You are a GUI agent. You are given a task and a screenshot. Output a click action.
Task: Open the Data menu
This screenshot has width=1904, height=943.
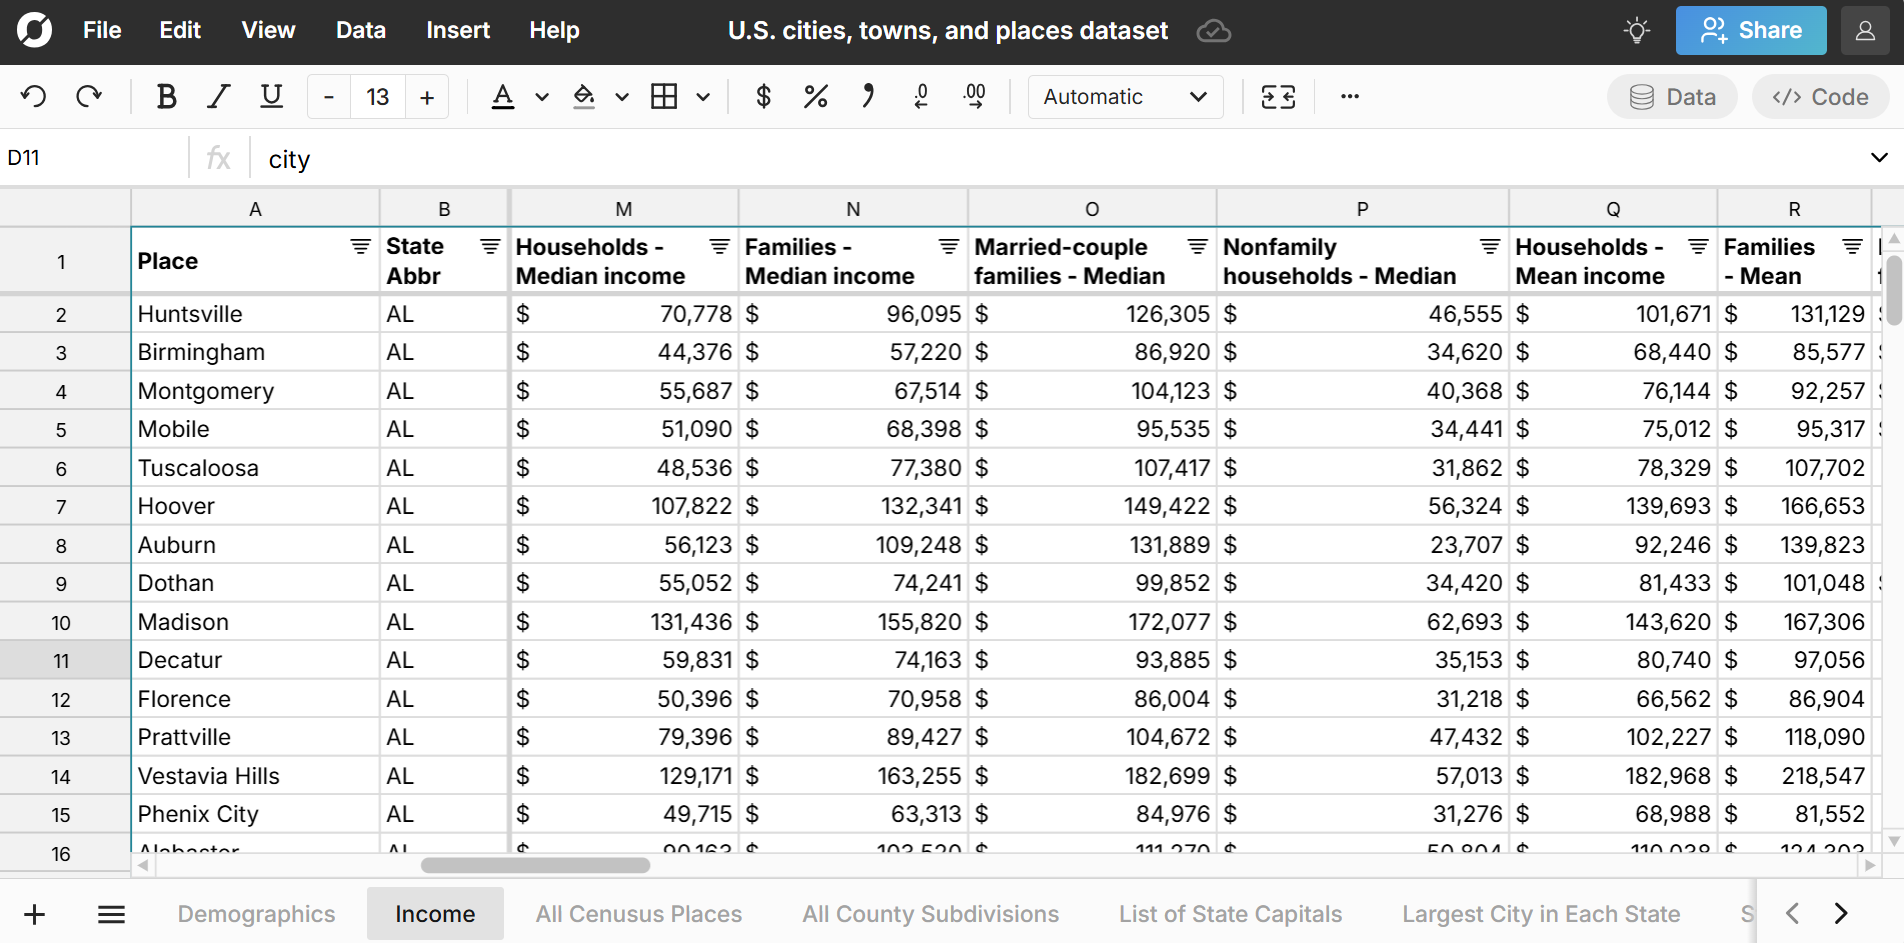coord(360,30)
